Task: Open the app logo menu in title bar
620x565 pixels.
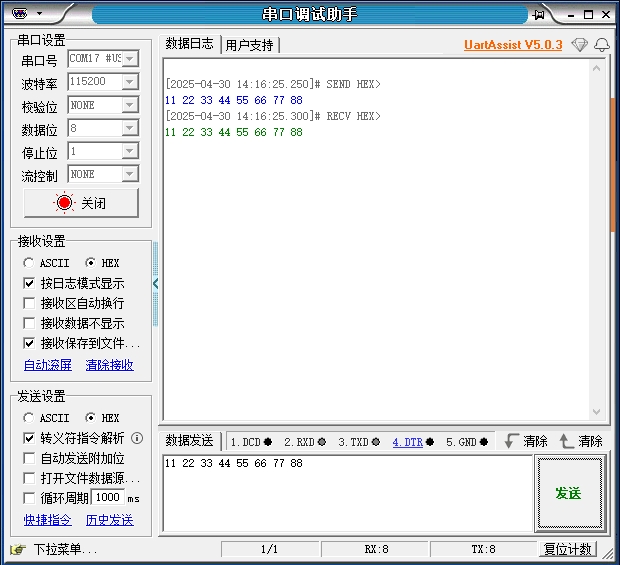Action: 19,13
